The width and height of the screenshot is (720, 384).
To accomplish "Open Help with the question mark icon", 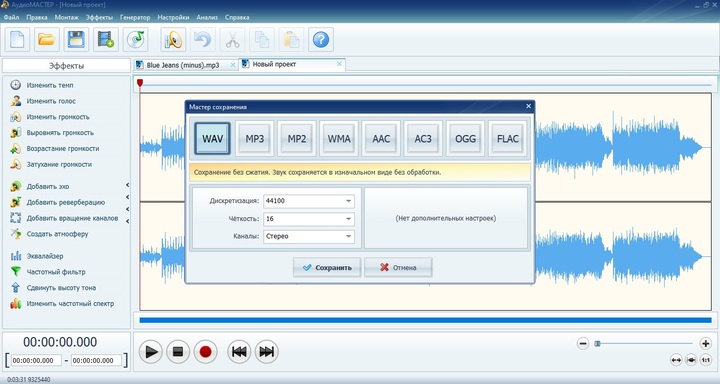I will tap(321, 40).
